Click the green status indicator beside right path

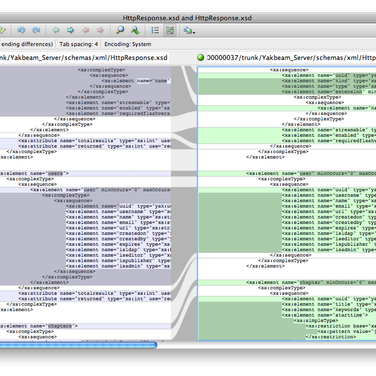click(x=201, y=57)
